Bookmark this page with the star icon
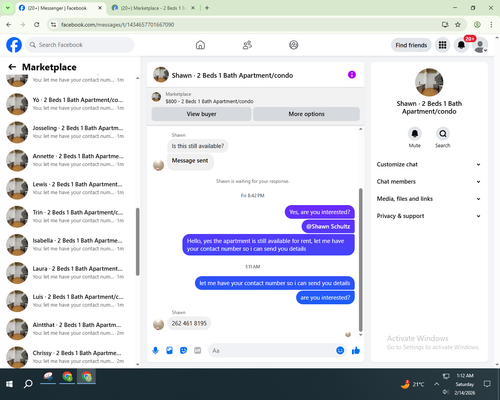Viewport: 500px width, 400px height. [x=458, y=24]
